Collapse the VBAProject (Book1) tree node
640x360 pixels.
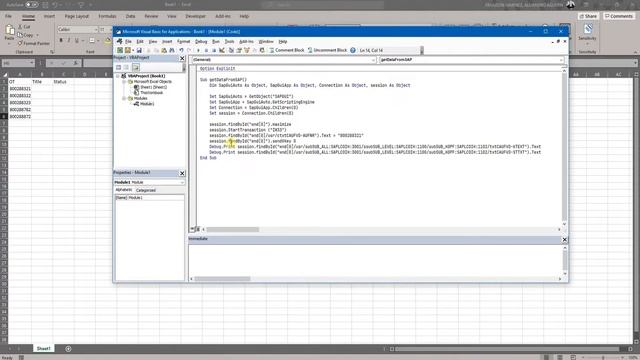(118, 76)
